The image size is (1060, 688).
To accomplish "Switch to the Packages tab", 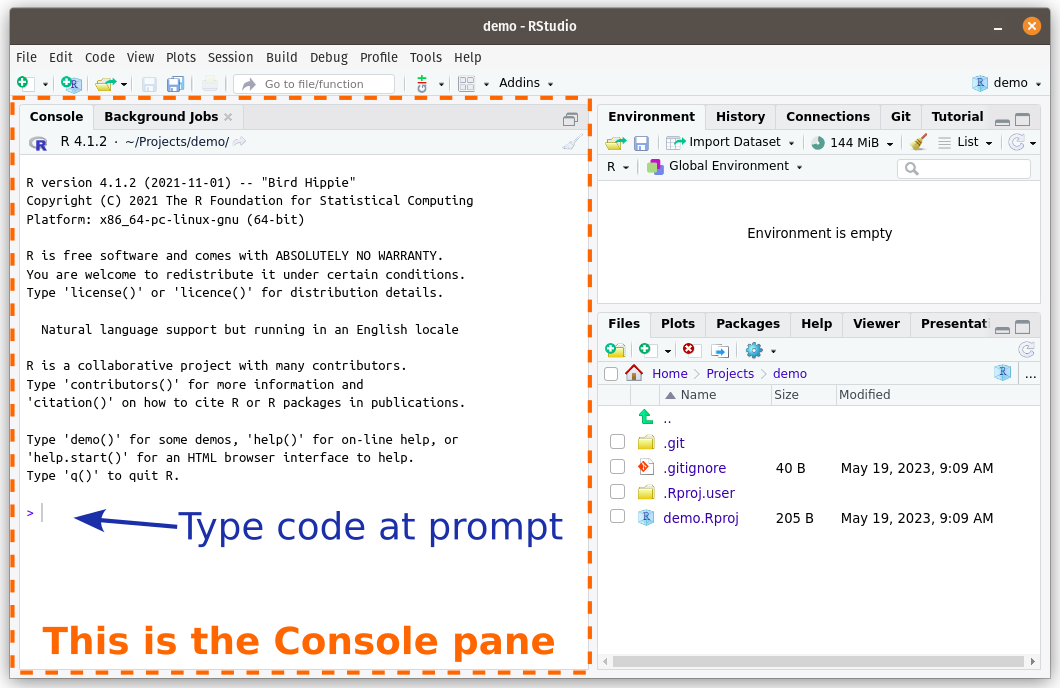I will [x=747, y=324].
